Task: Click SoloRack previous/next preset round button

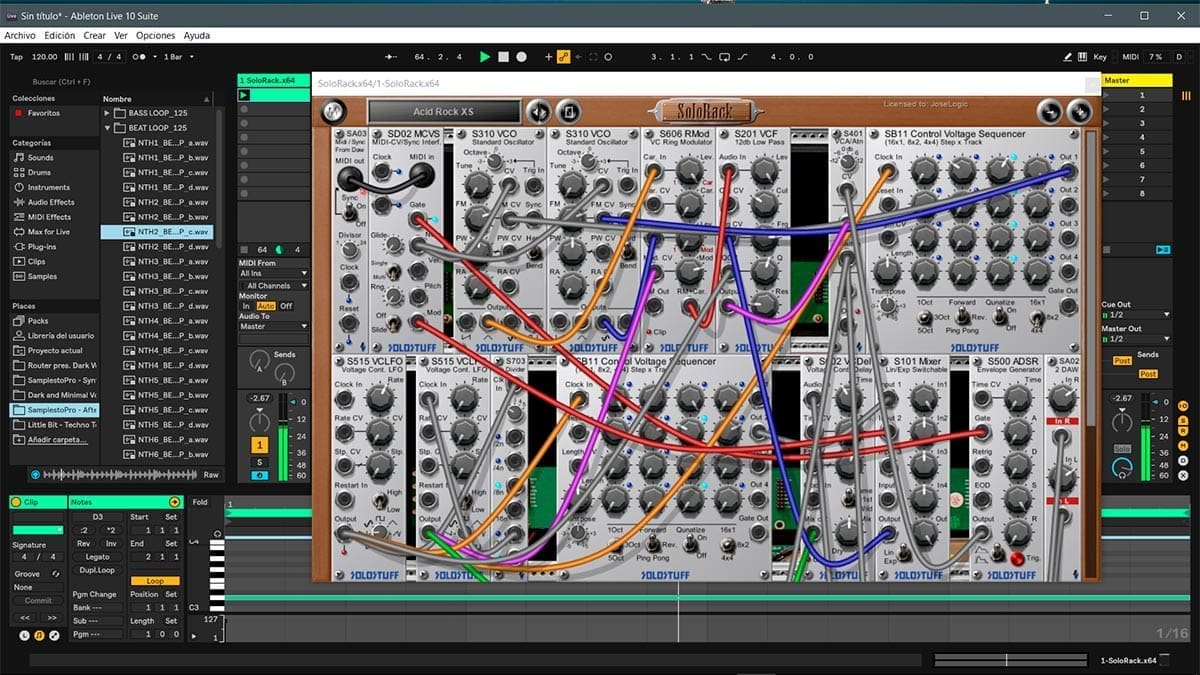Action: pyautogui.click(x=538, y=112)
